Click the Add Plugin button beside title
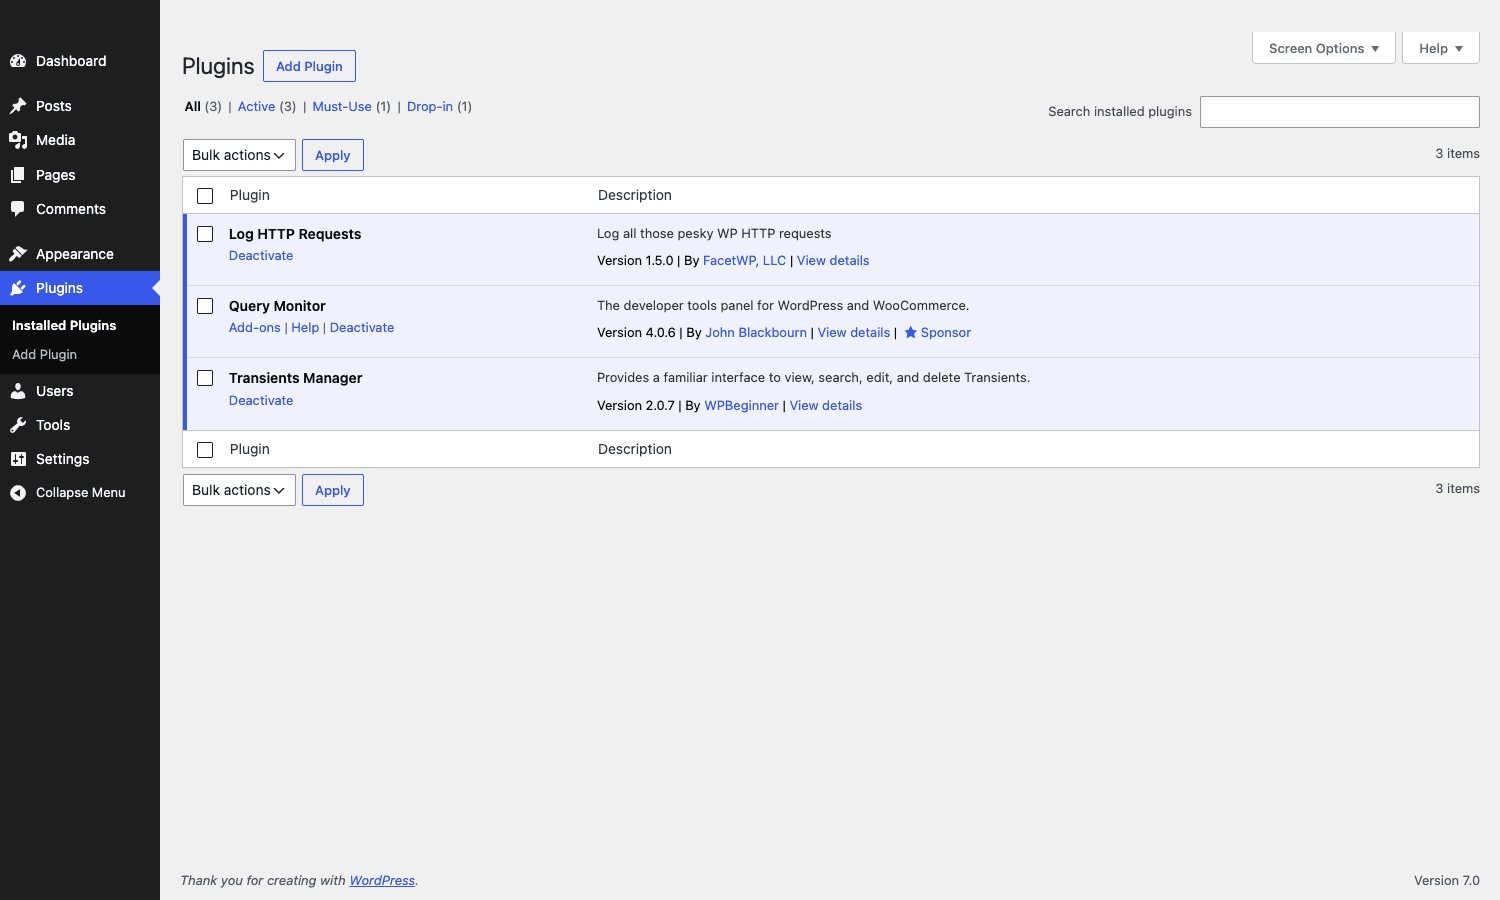1500x900 pixels. pos(309,66)
